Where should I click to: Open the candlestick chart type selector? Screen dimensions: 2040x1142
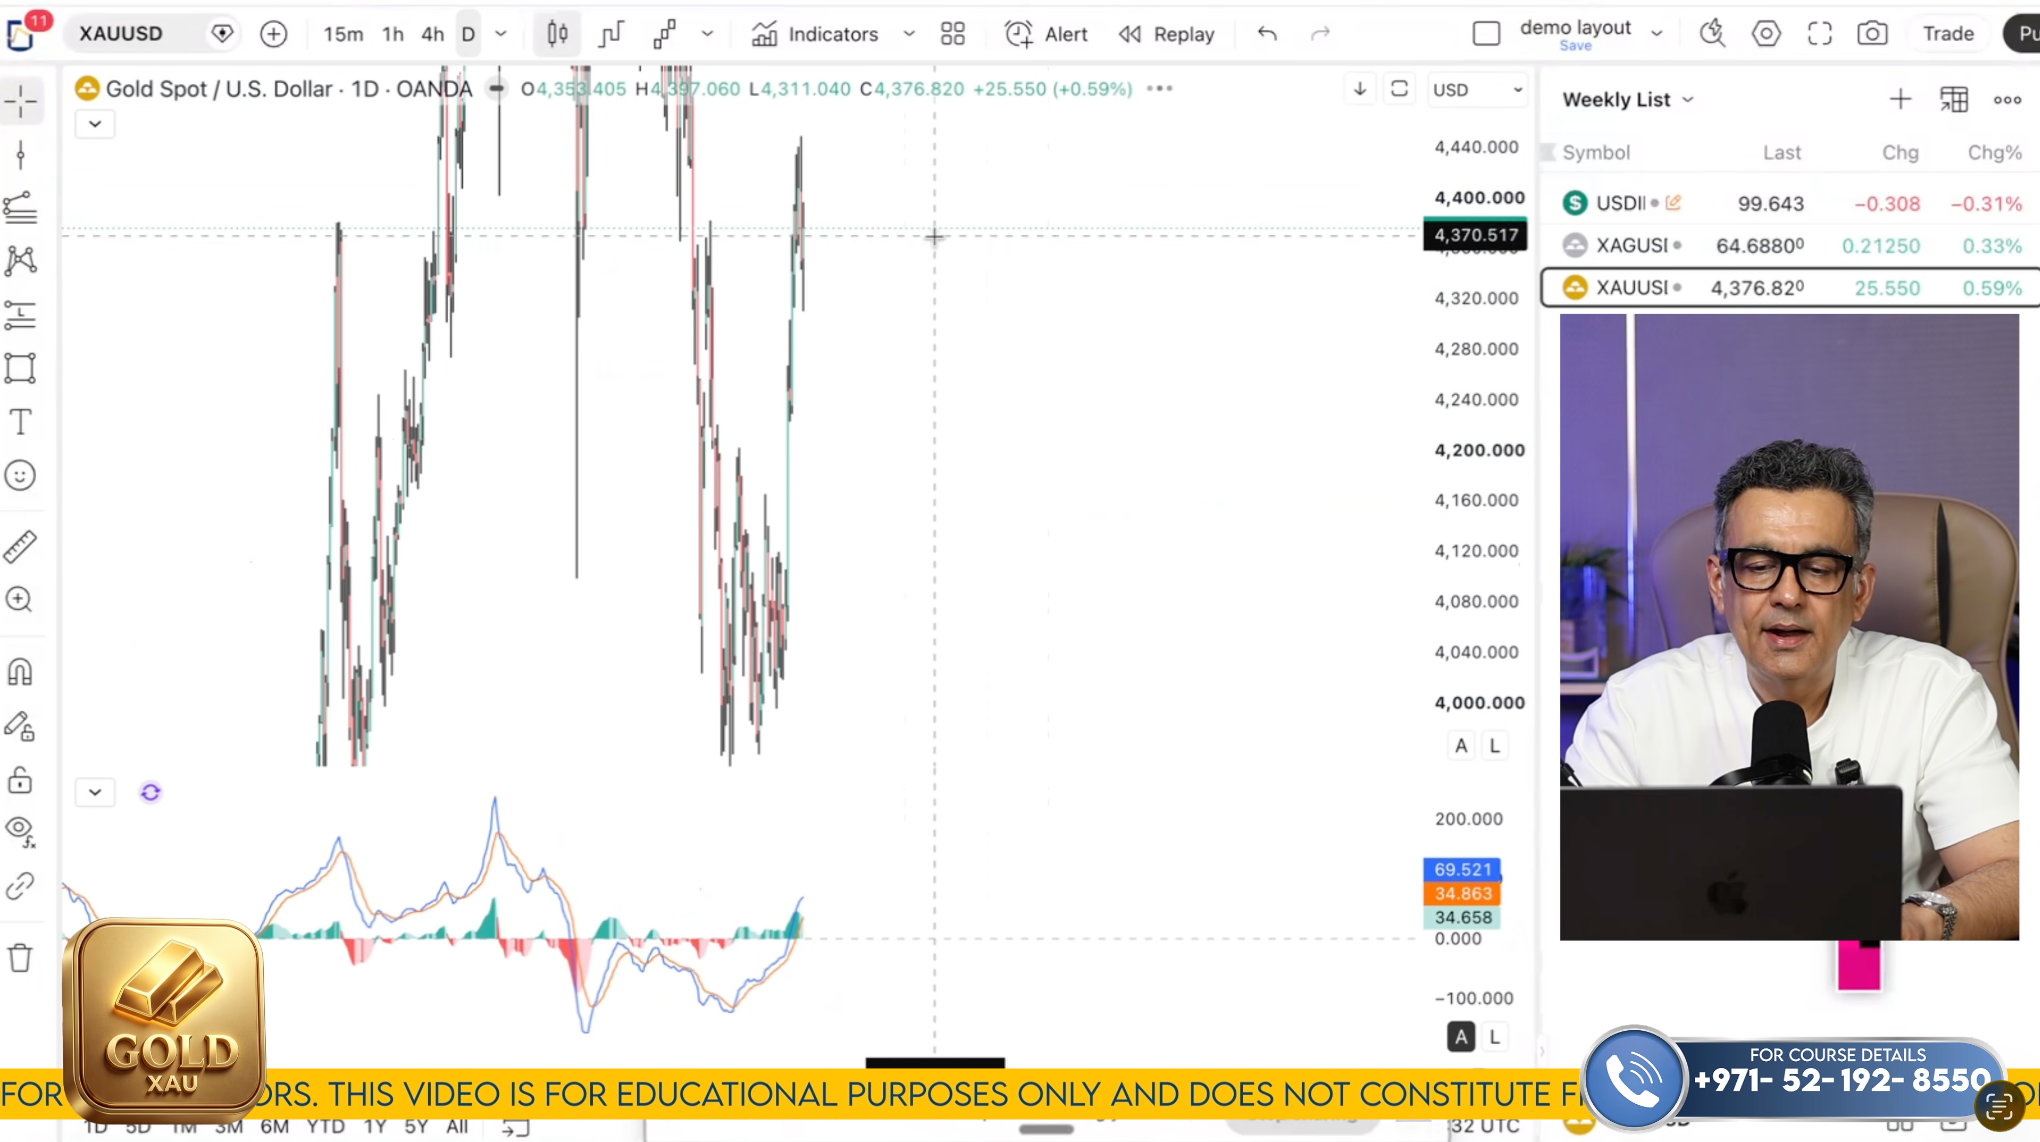[557, 34]
